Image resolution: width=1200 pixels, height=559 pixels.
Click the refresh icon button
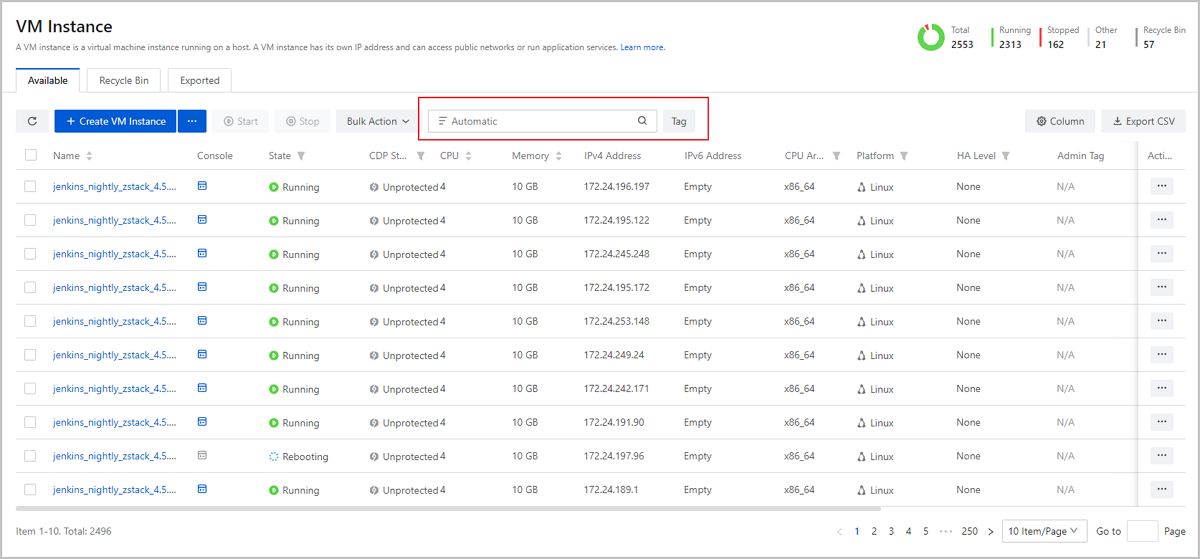(x=32, y=121)
